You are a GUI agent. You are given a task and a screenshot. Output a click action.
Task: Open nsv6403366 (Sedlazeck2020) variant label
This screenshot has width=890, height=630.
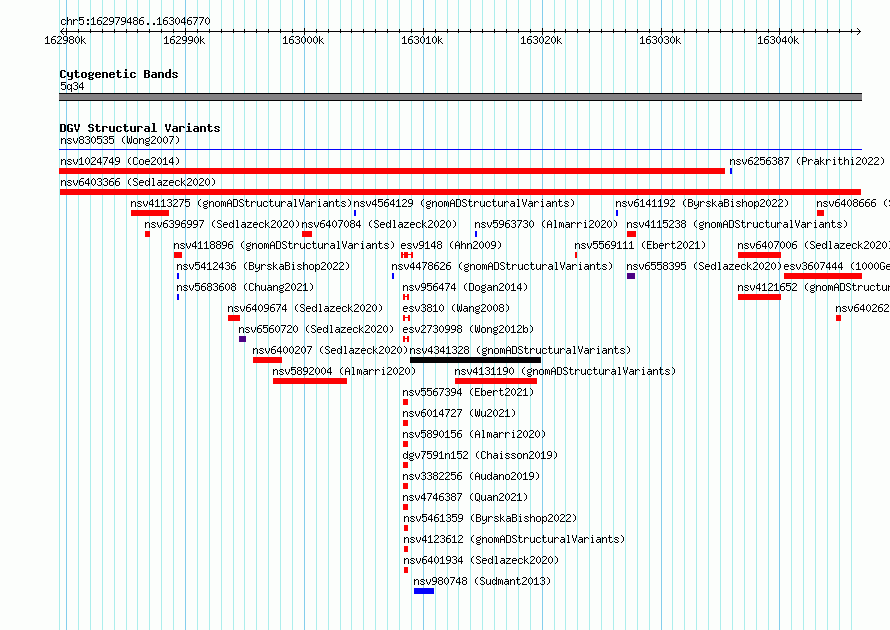138,182
